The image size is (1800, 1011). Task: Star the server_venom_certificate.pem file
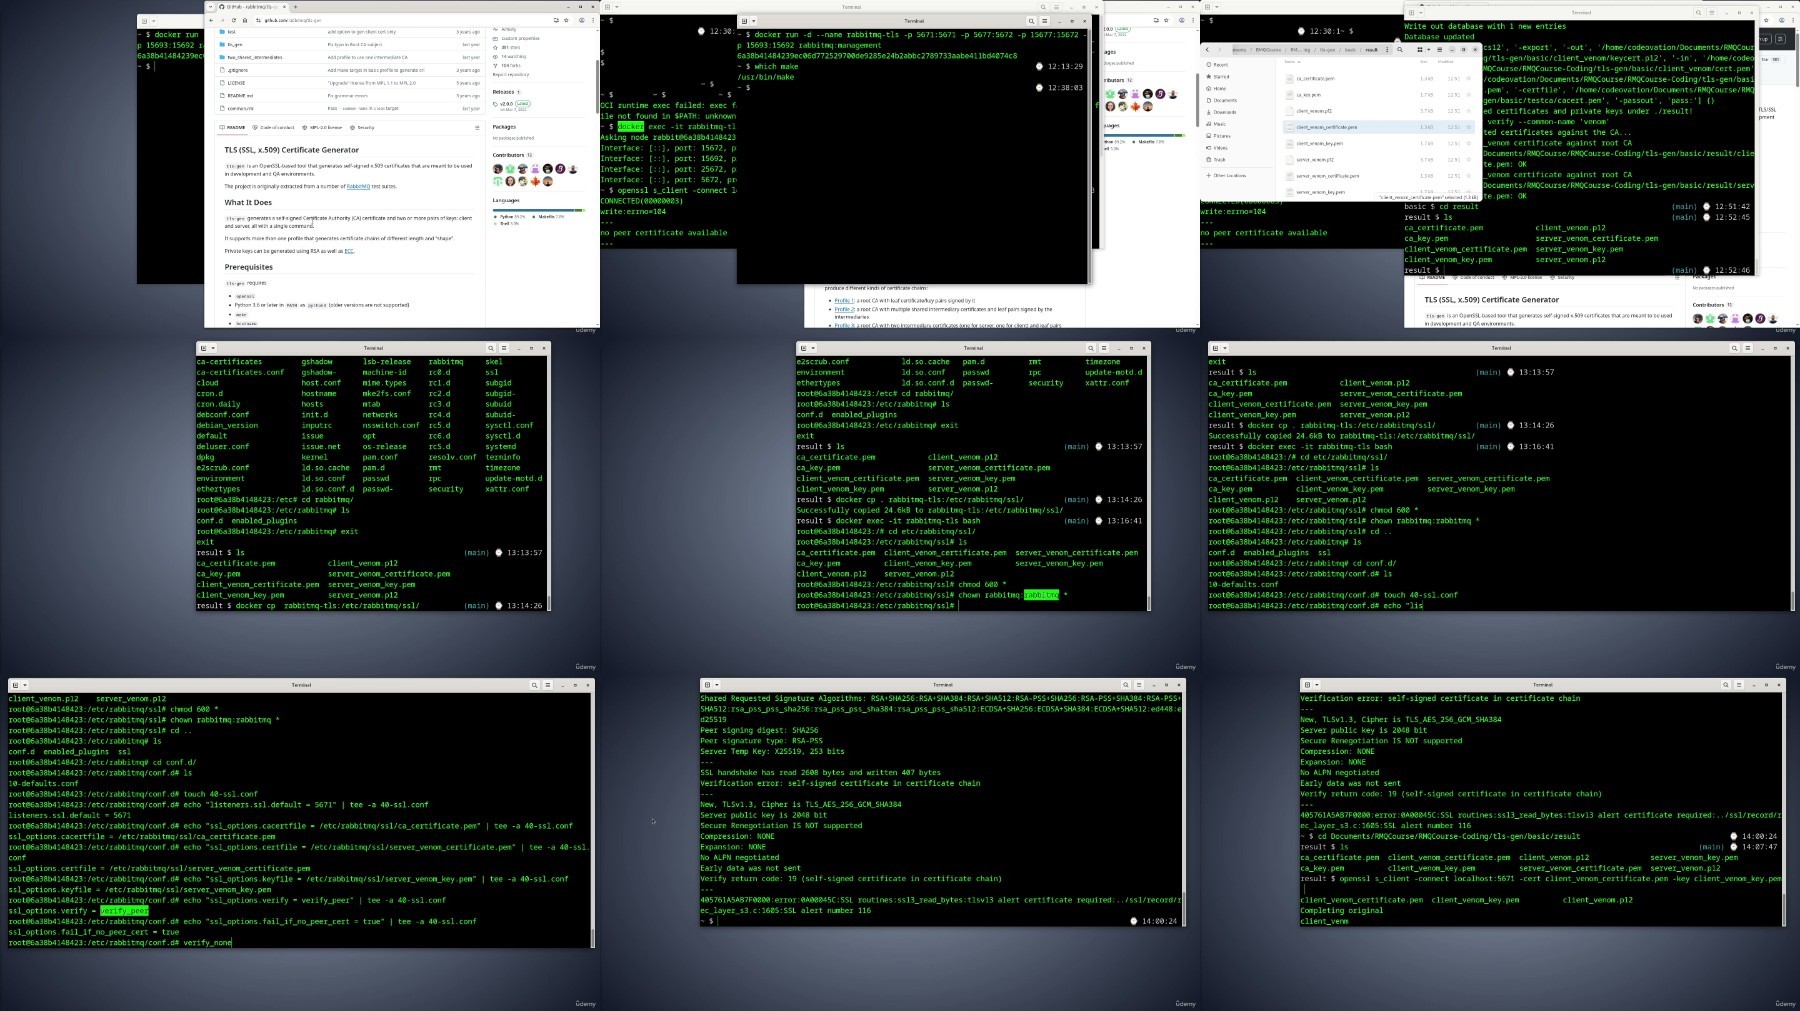[1469, 176]
